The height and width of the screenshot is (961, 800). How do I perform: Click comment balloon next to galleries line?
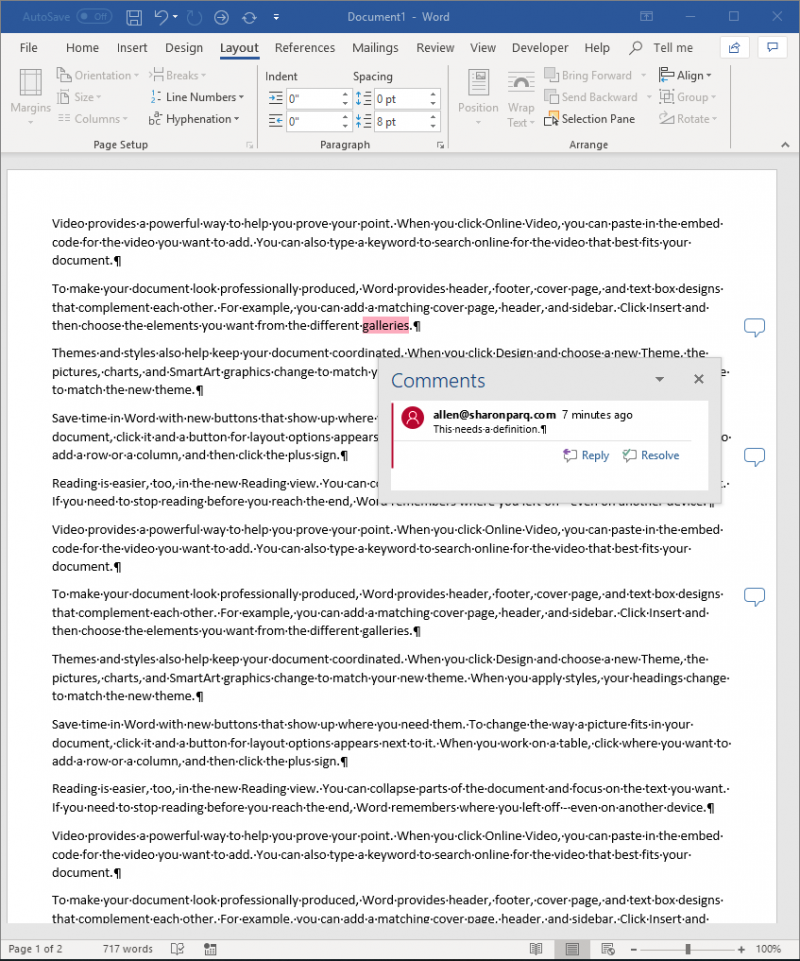[755, 327]
